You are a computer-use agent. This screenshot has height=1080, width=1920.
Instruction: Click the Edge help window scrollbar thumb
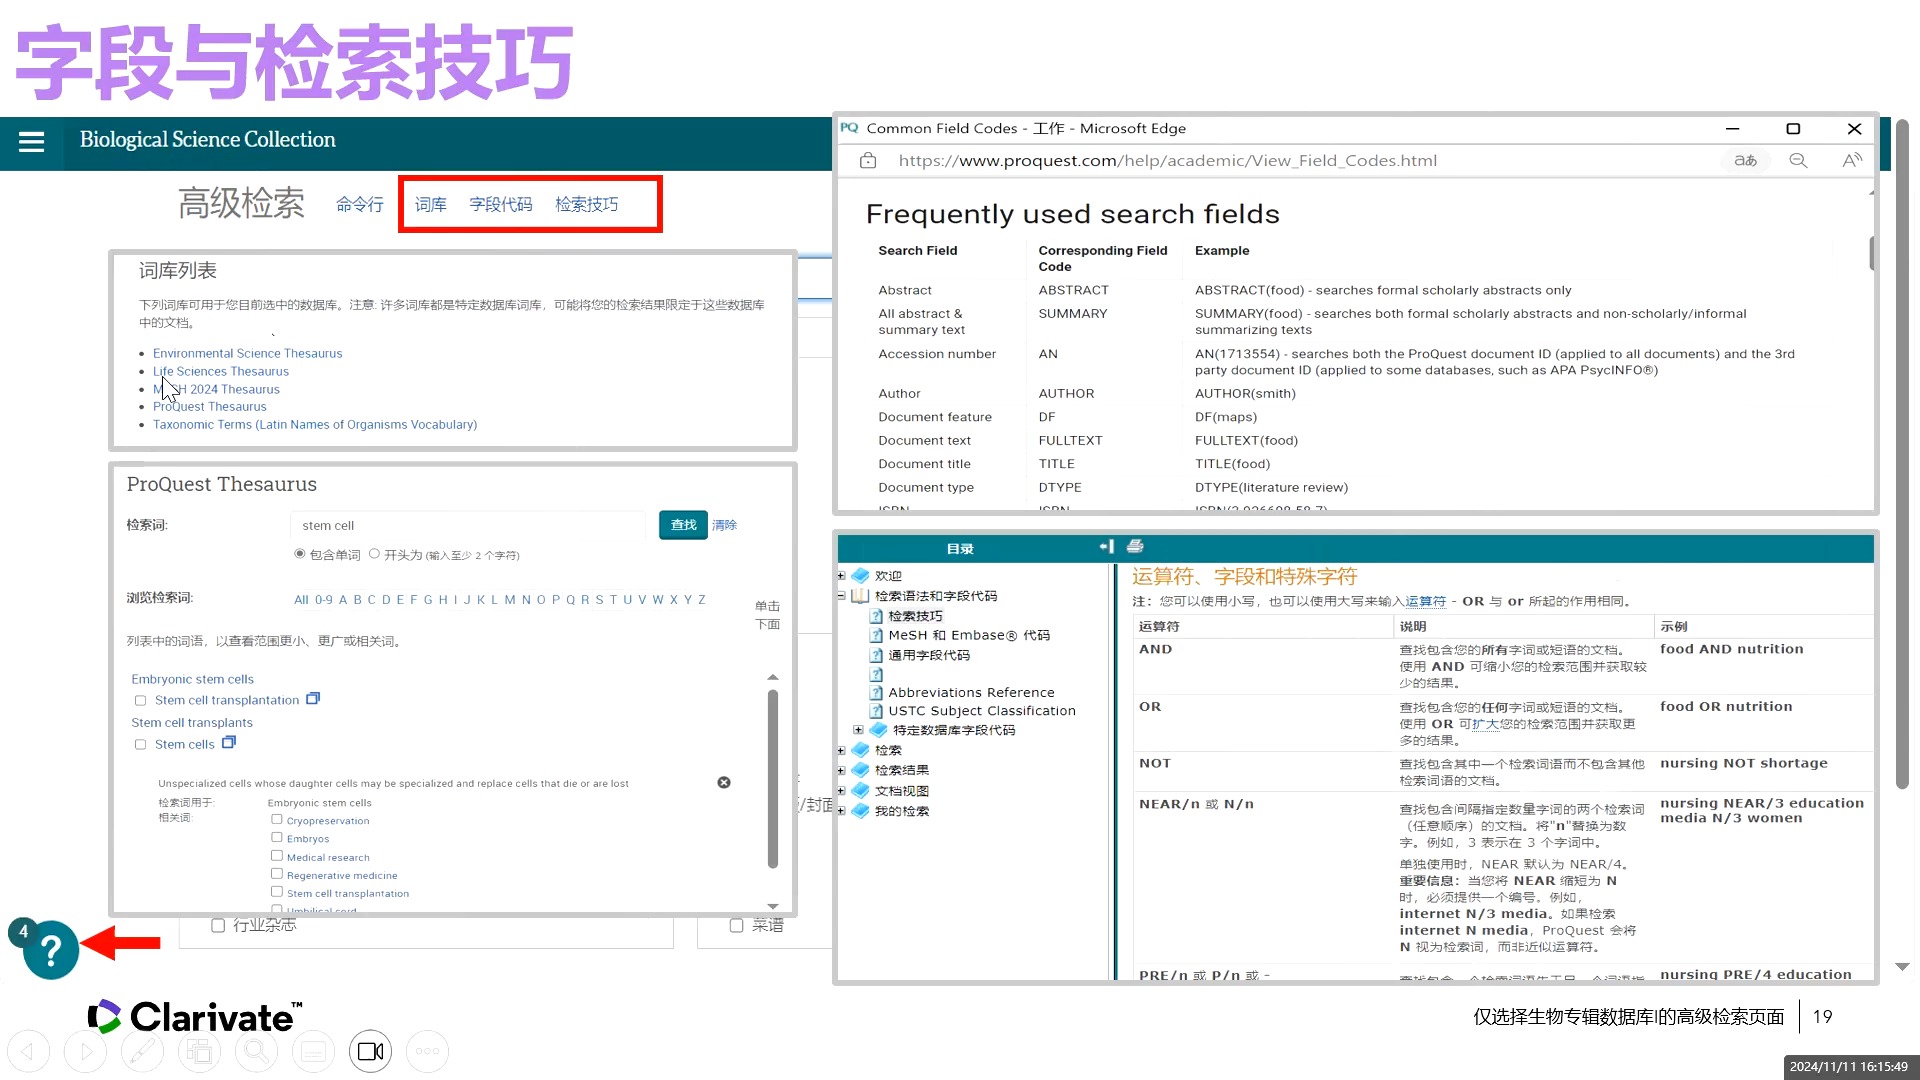(1871, 253)
